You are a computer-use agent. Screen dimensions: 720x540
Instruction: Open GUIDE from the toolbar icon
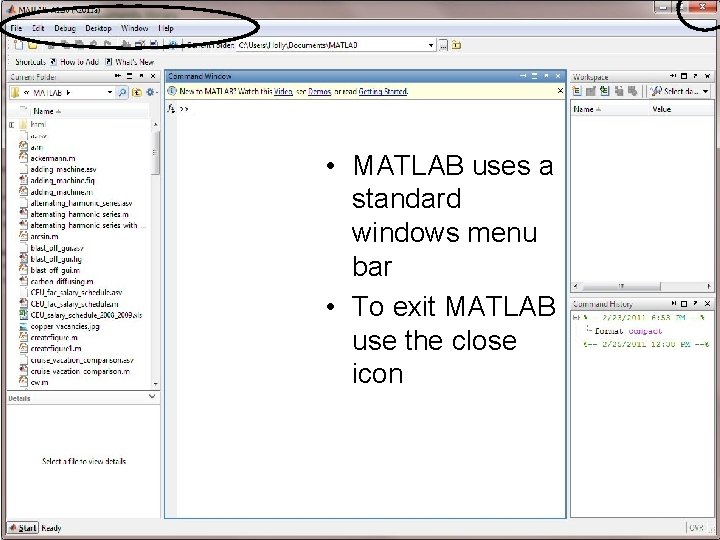click(140, 45)
